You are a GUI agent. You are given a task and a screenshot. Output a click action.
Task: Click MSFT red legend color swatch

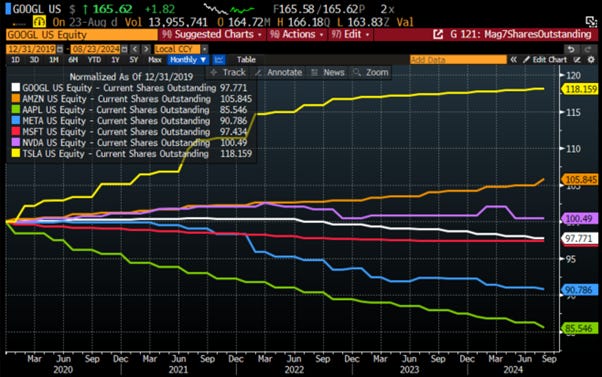[x=16, y=131]
